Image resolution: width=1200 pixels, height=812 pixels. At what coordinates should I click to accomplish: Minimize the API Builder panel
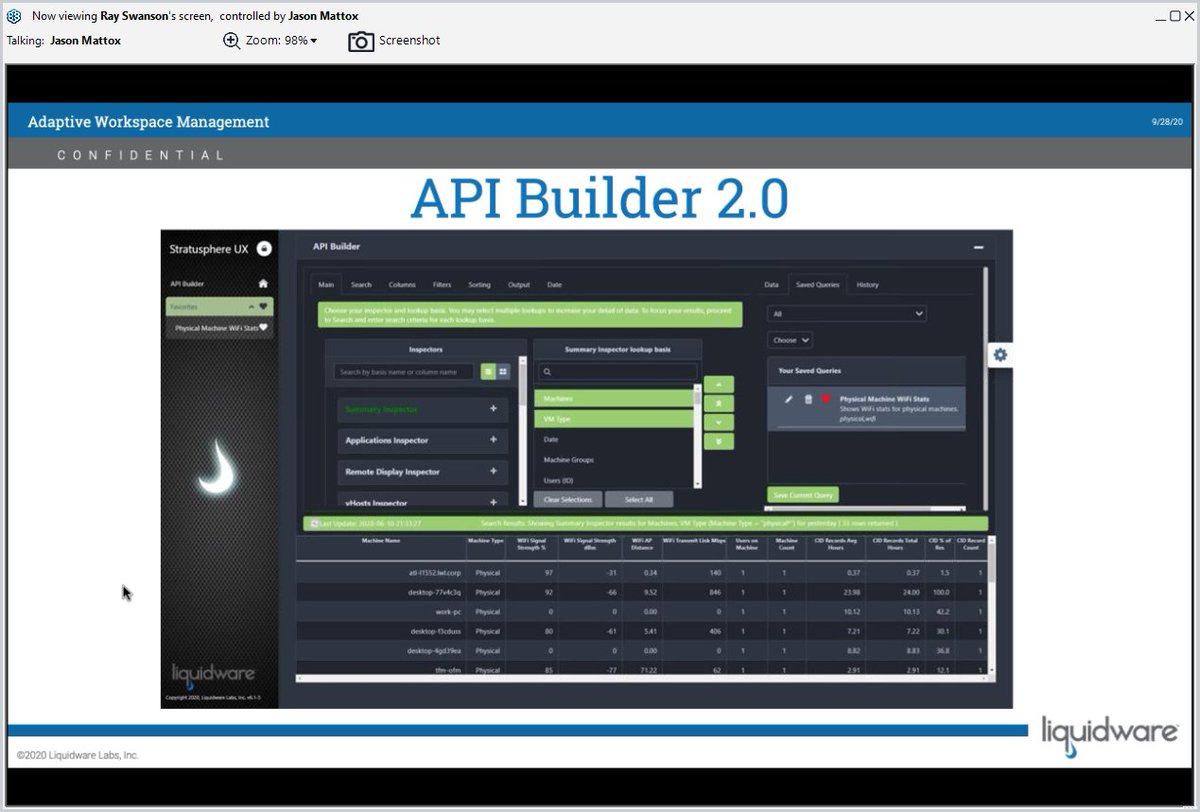click(x=978, y=247)
